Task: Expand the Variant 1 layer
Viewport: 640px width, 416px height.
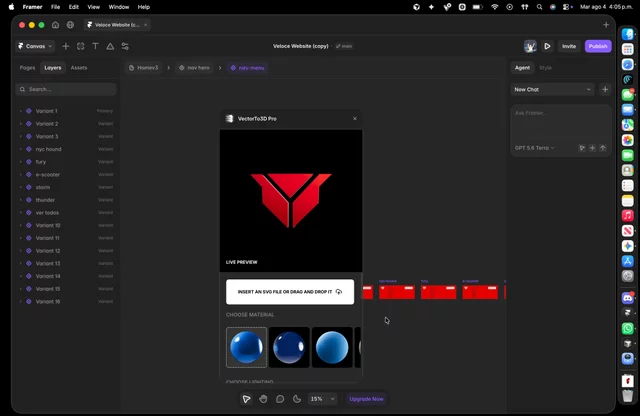Action: 20,111
